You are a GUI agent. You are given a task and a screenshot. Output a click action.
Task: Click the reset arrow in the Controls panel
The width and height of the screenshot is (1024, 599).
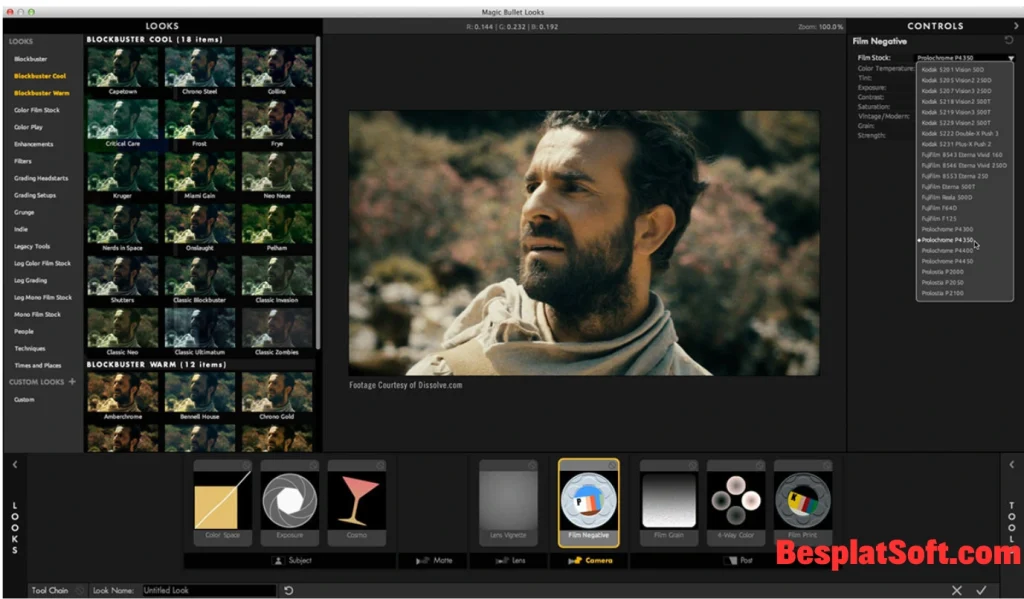coord(1007,40)
